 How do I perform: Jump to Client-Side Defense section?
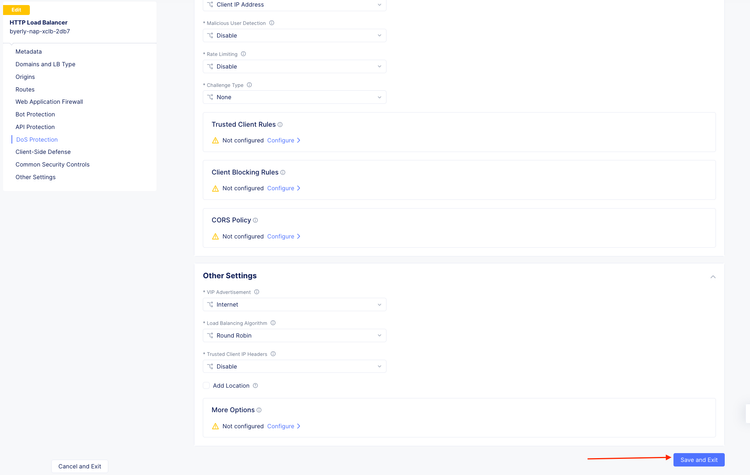click(x=43, y=152)
